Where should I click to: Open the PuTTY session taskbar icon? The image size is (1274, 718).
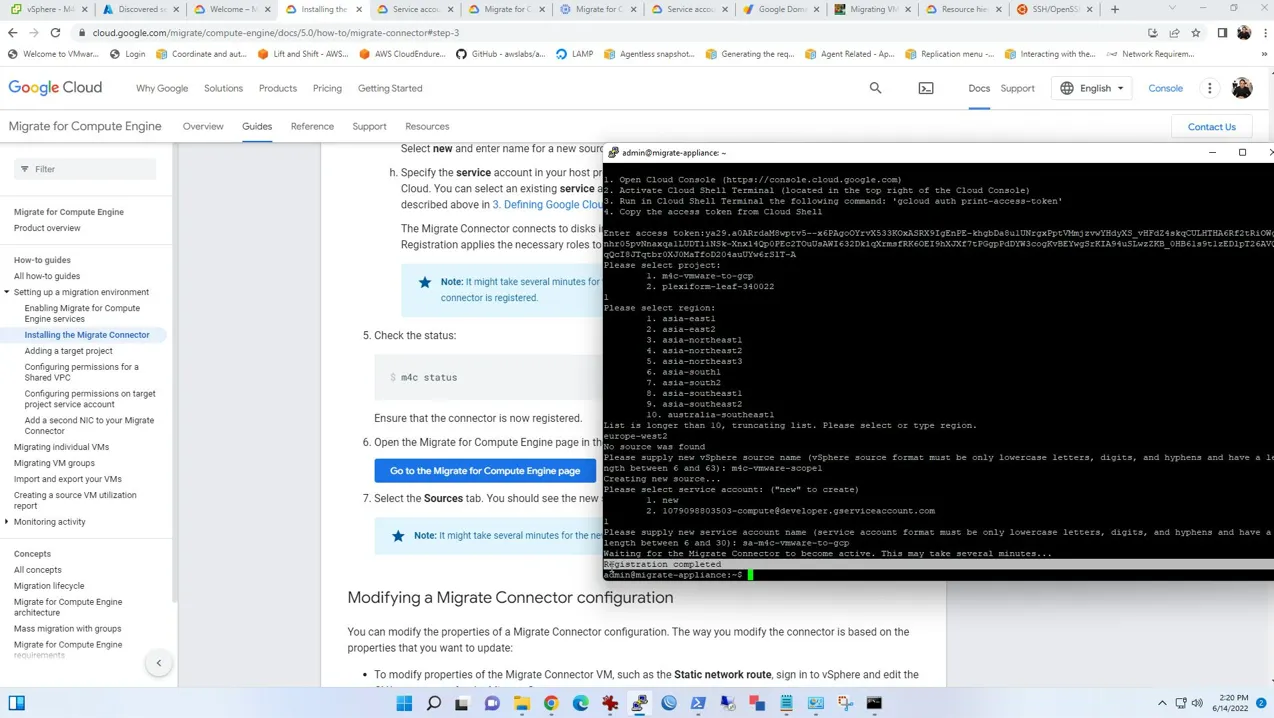pyautogui.click(x=639, y=703)
